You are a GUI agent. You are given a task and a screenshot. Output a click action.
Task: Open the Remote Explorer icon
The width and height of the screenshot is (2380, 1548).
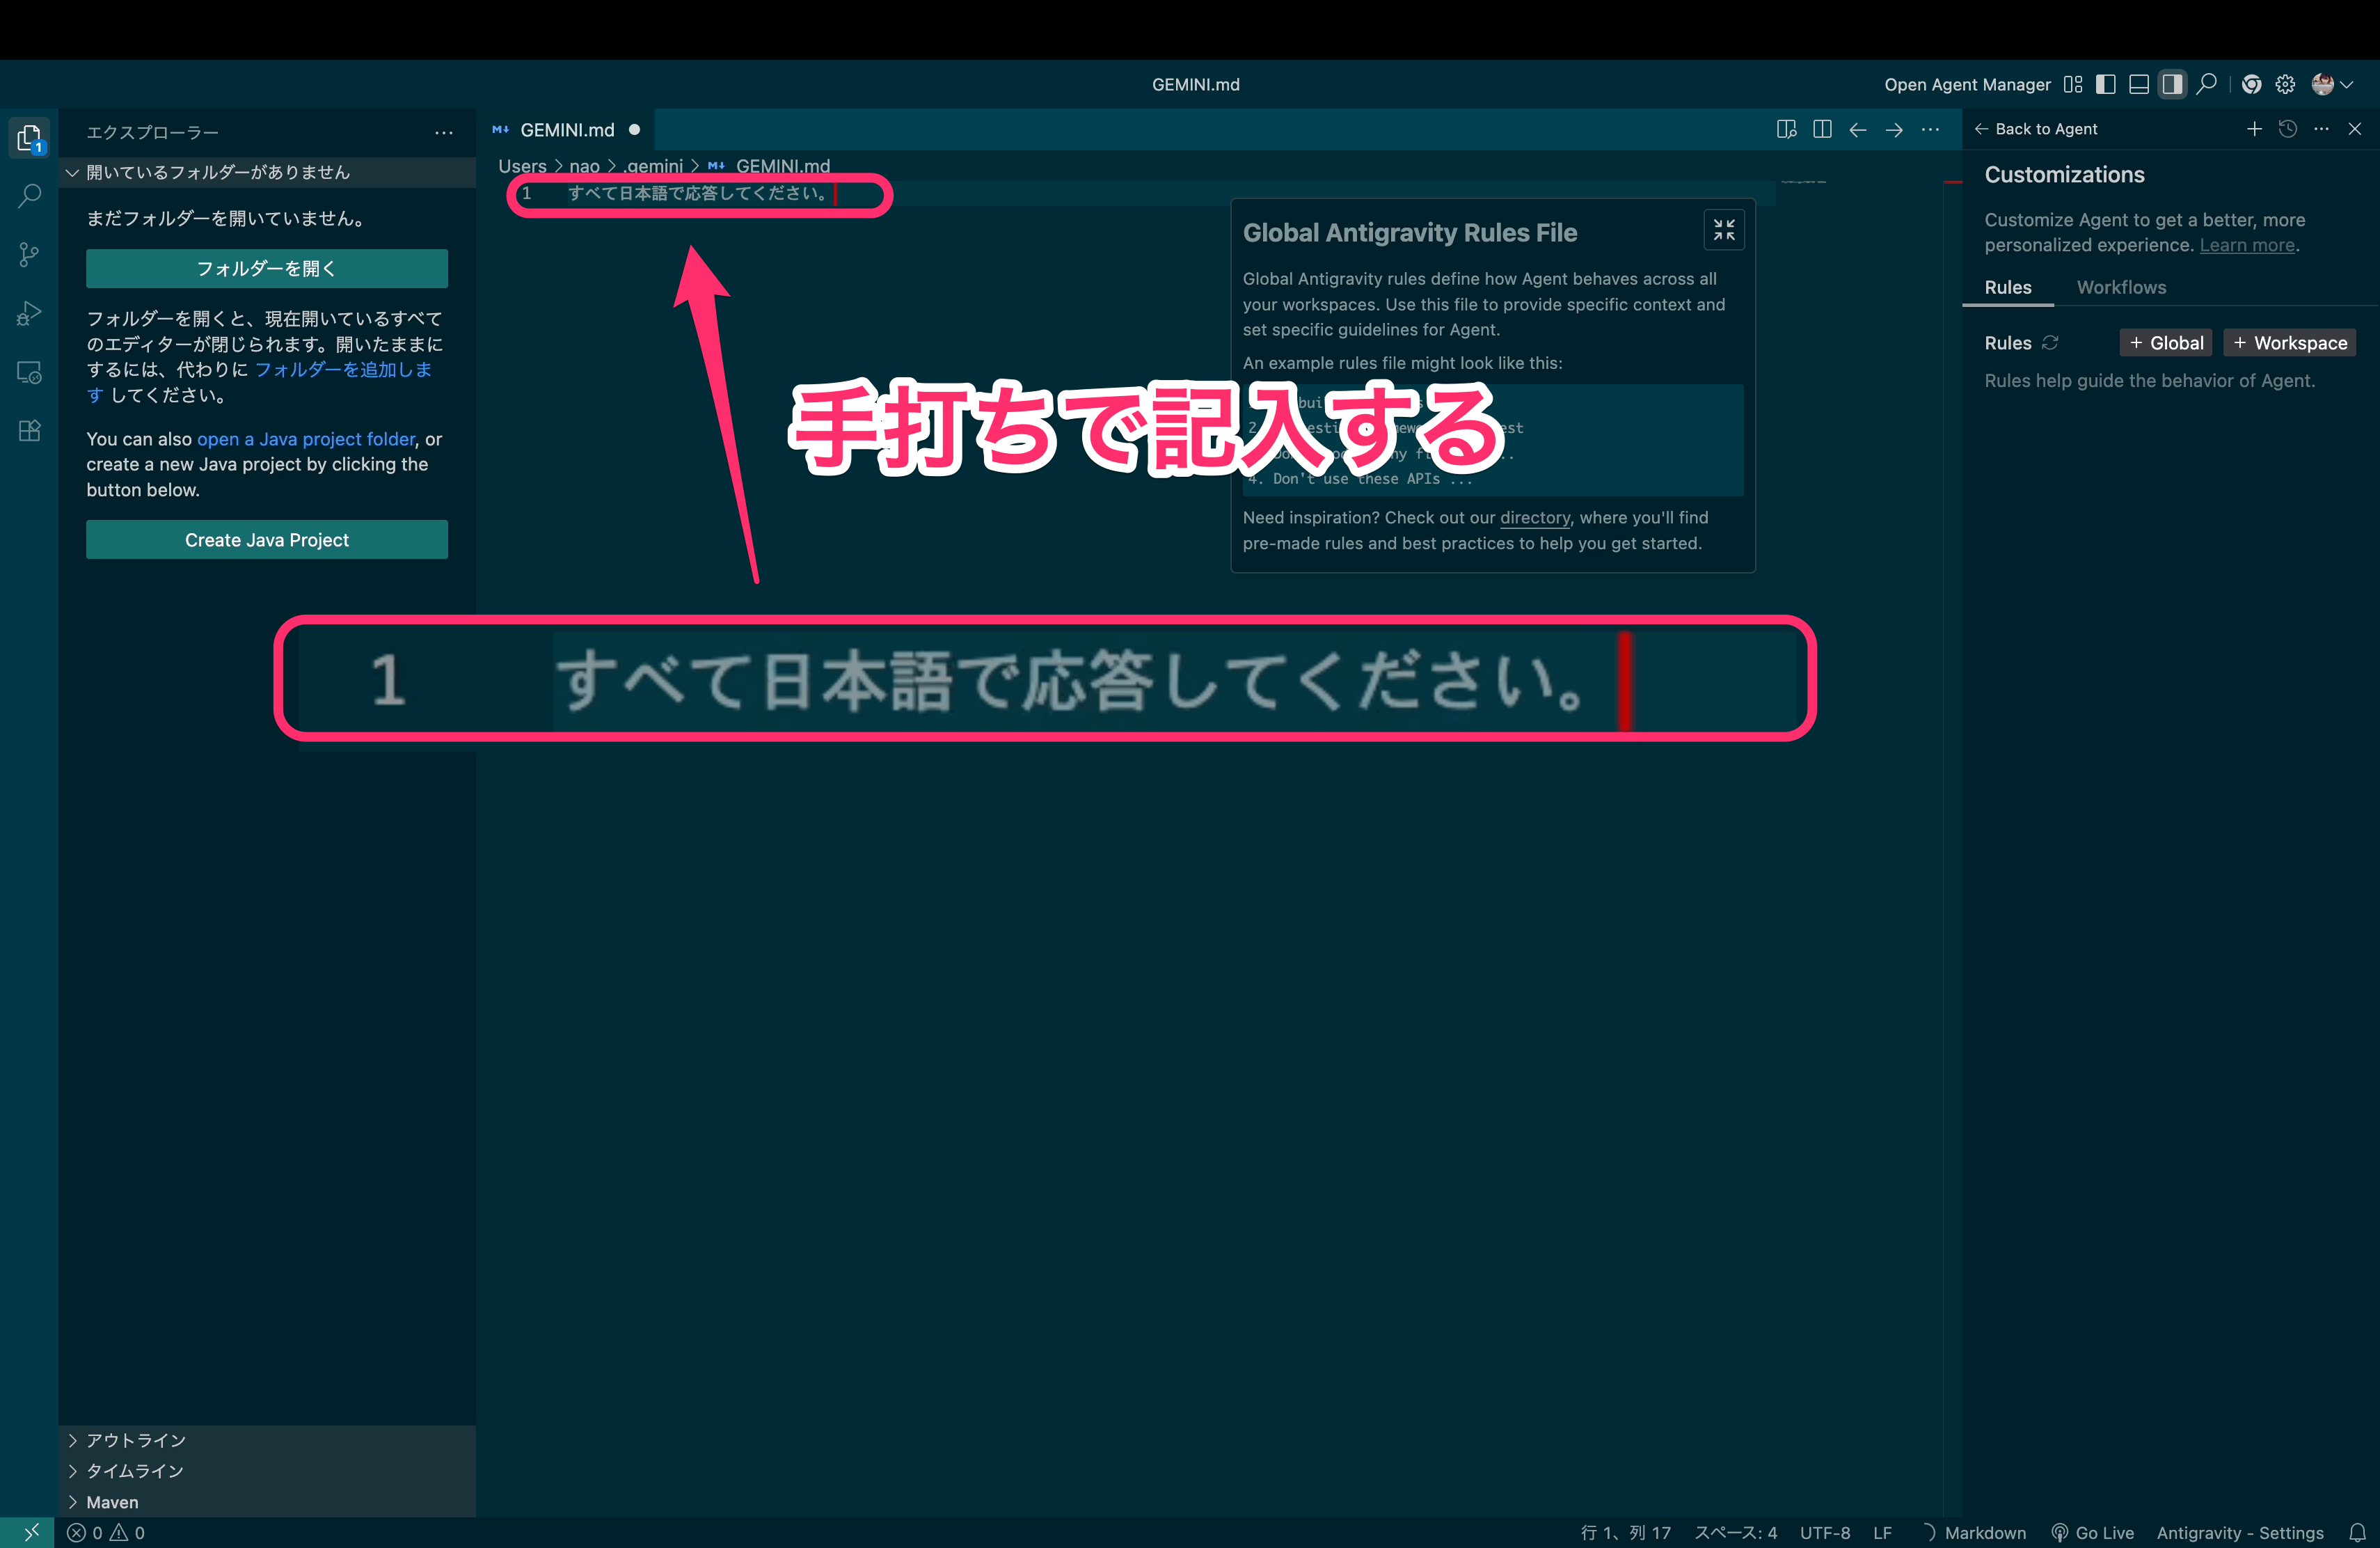click(29, 372)
